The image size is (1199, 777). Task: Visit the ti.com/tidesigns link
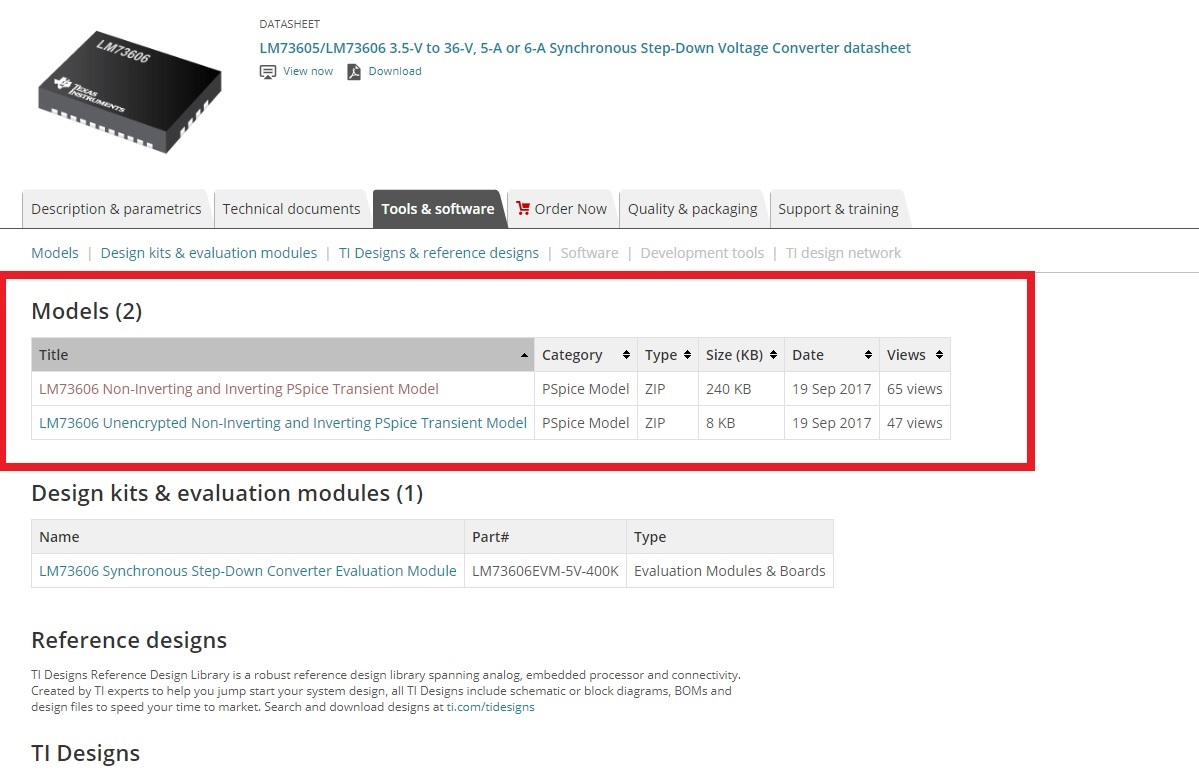pyautogui.click(x=491, y=707)
